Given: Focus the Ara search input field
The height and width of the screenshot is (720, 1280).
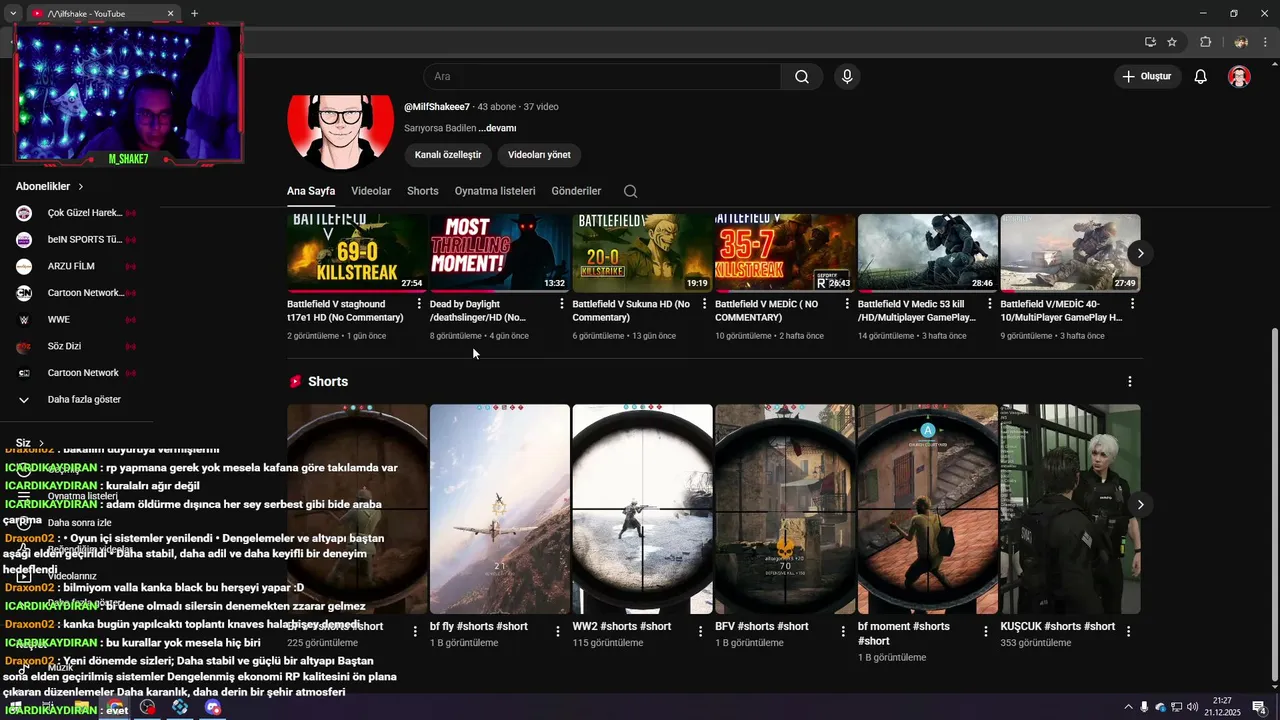Looking at the screenshot, I should (x=602, y=77).
